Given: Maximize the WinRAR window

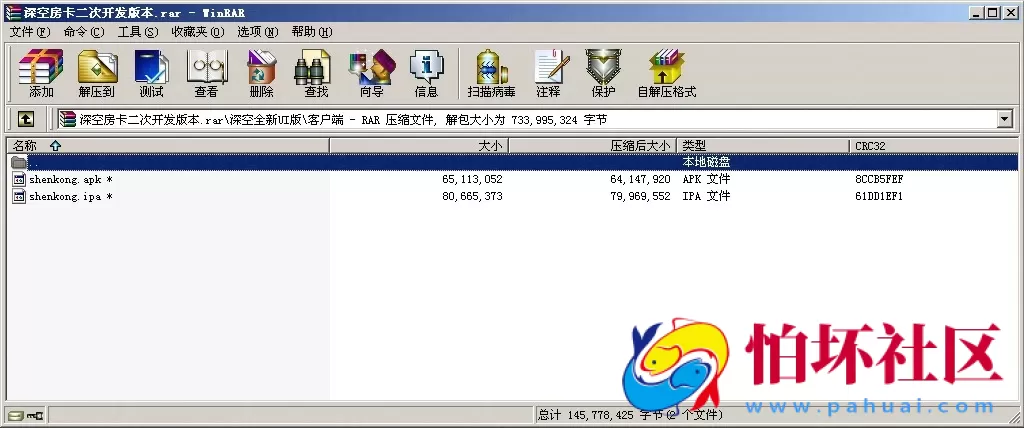Looking at the screenshot, I should pos(992,12).
